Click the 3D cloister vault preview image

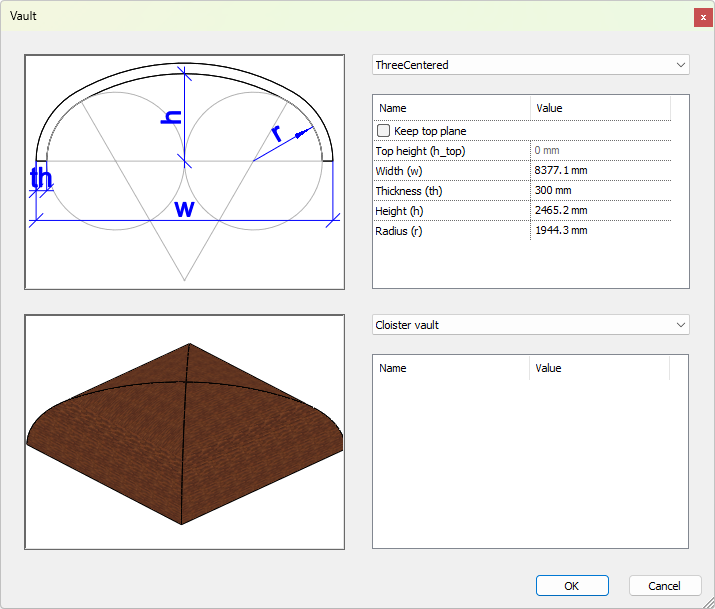184,432
